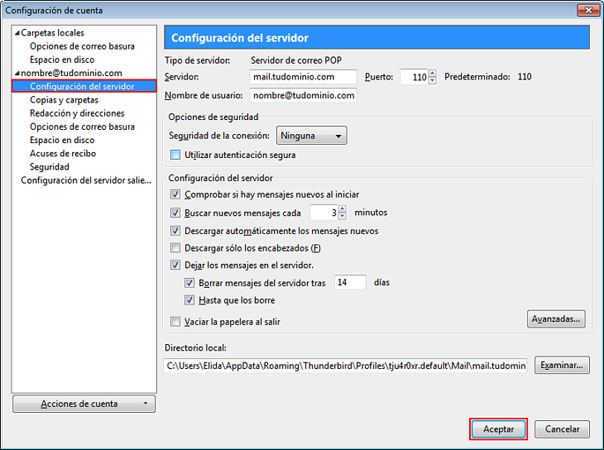Decrease the Puerto value with down arrow

pos(433,80)
